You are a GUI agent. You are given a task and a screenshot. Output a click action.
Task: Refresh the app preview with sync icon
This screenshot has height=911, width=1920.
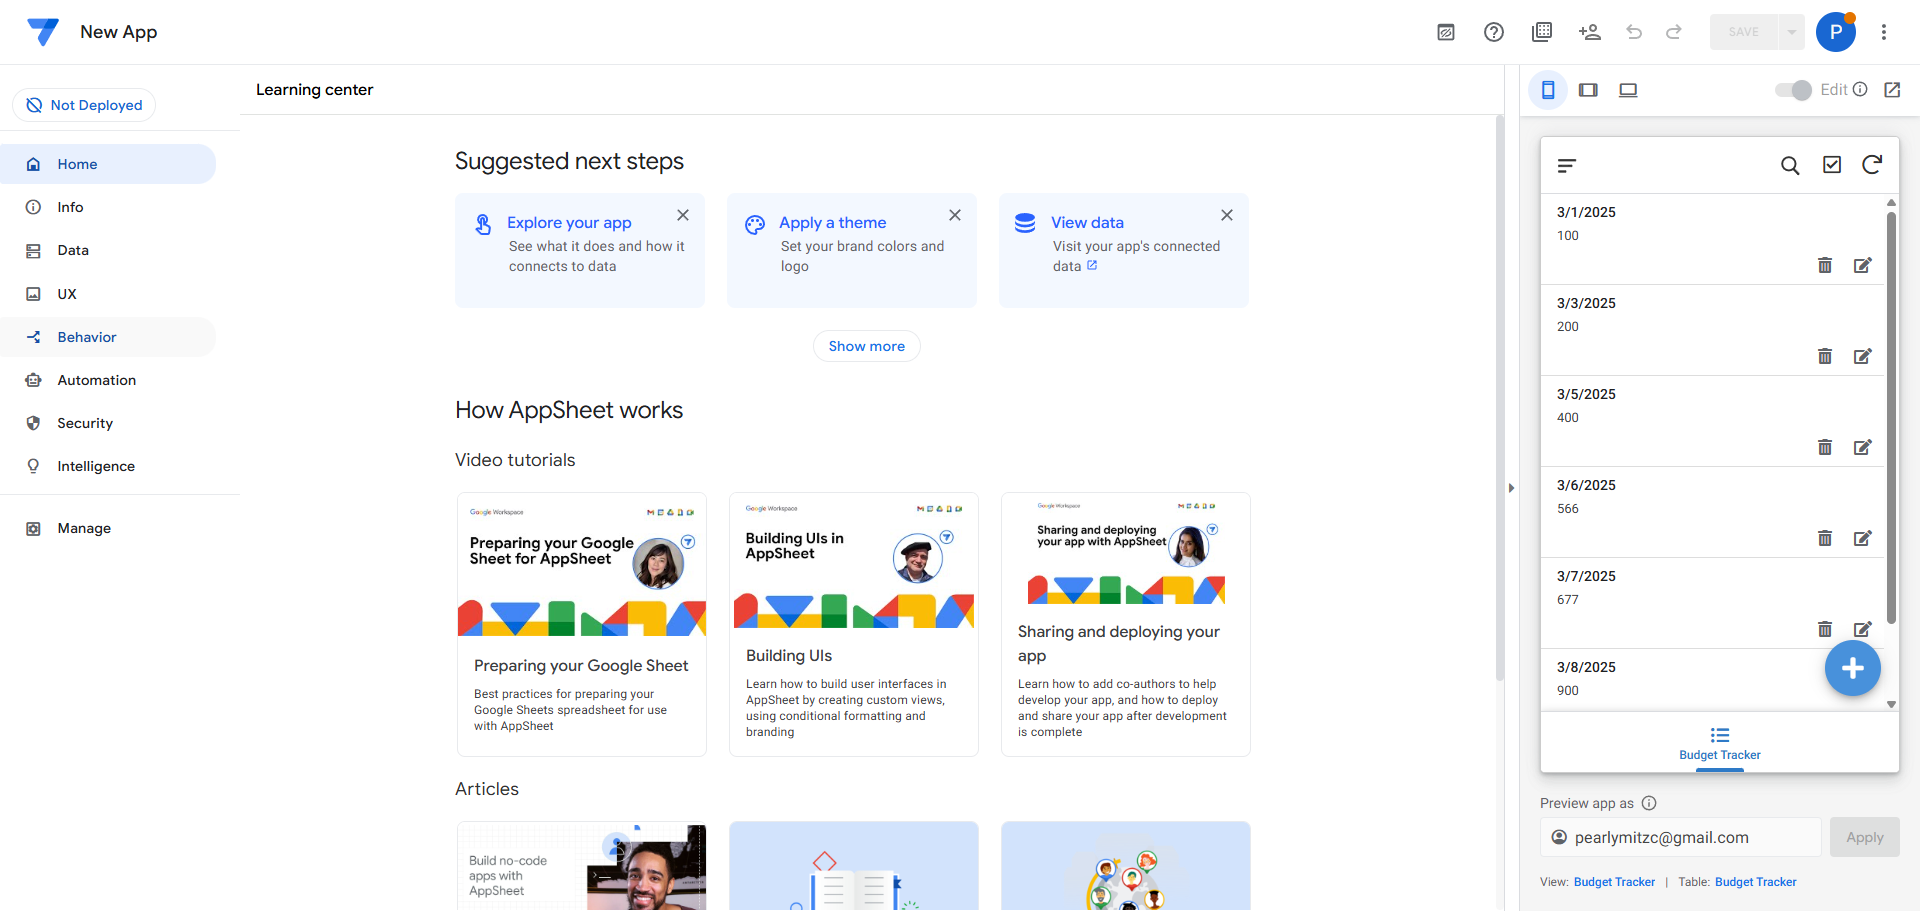[1872, 165]
